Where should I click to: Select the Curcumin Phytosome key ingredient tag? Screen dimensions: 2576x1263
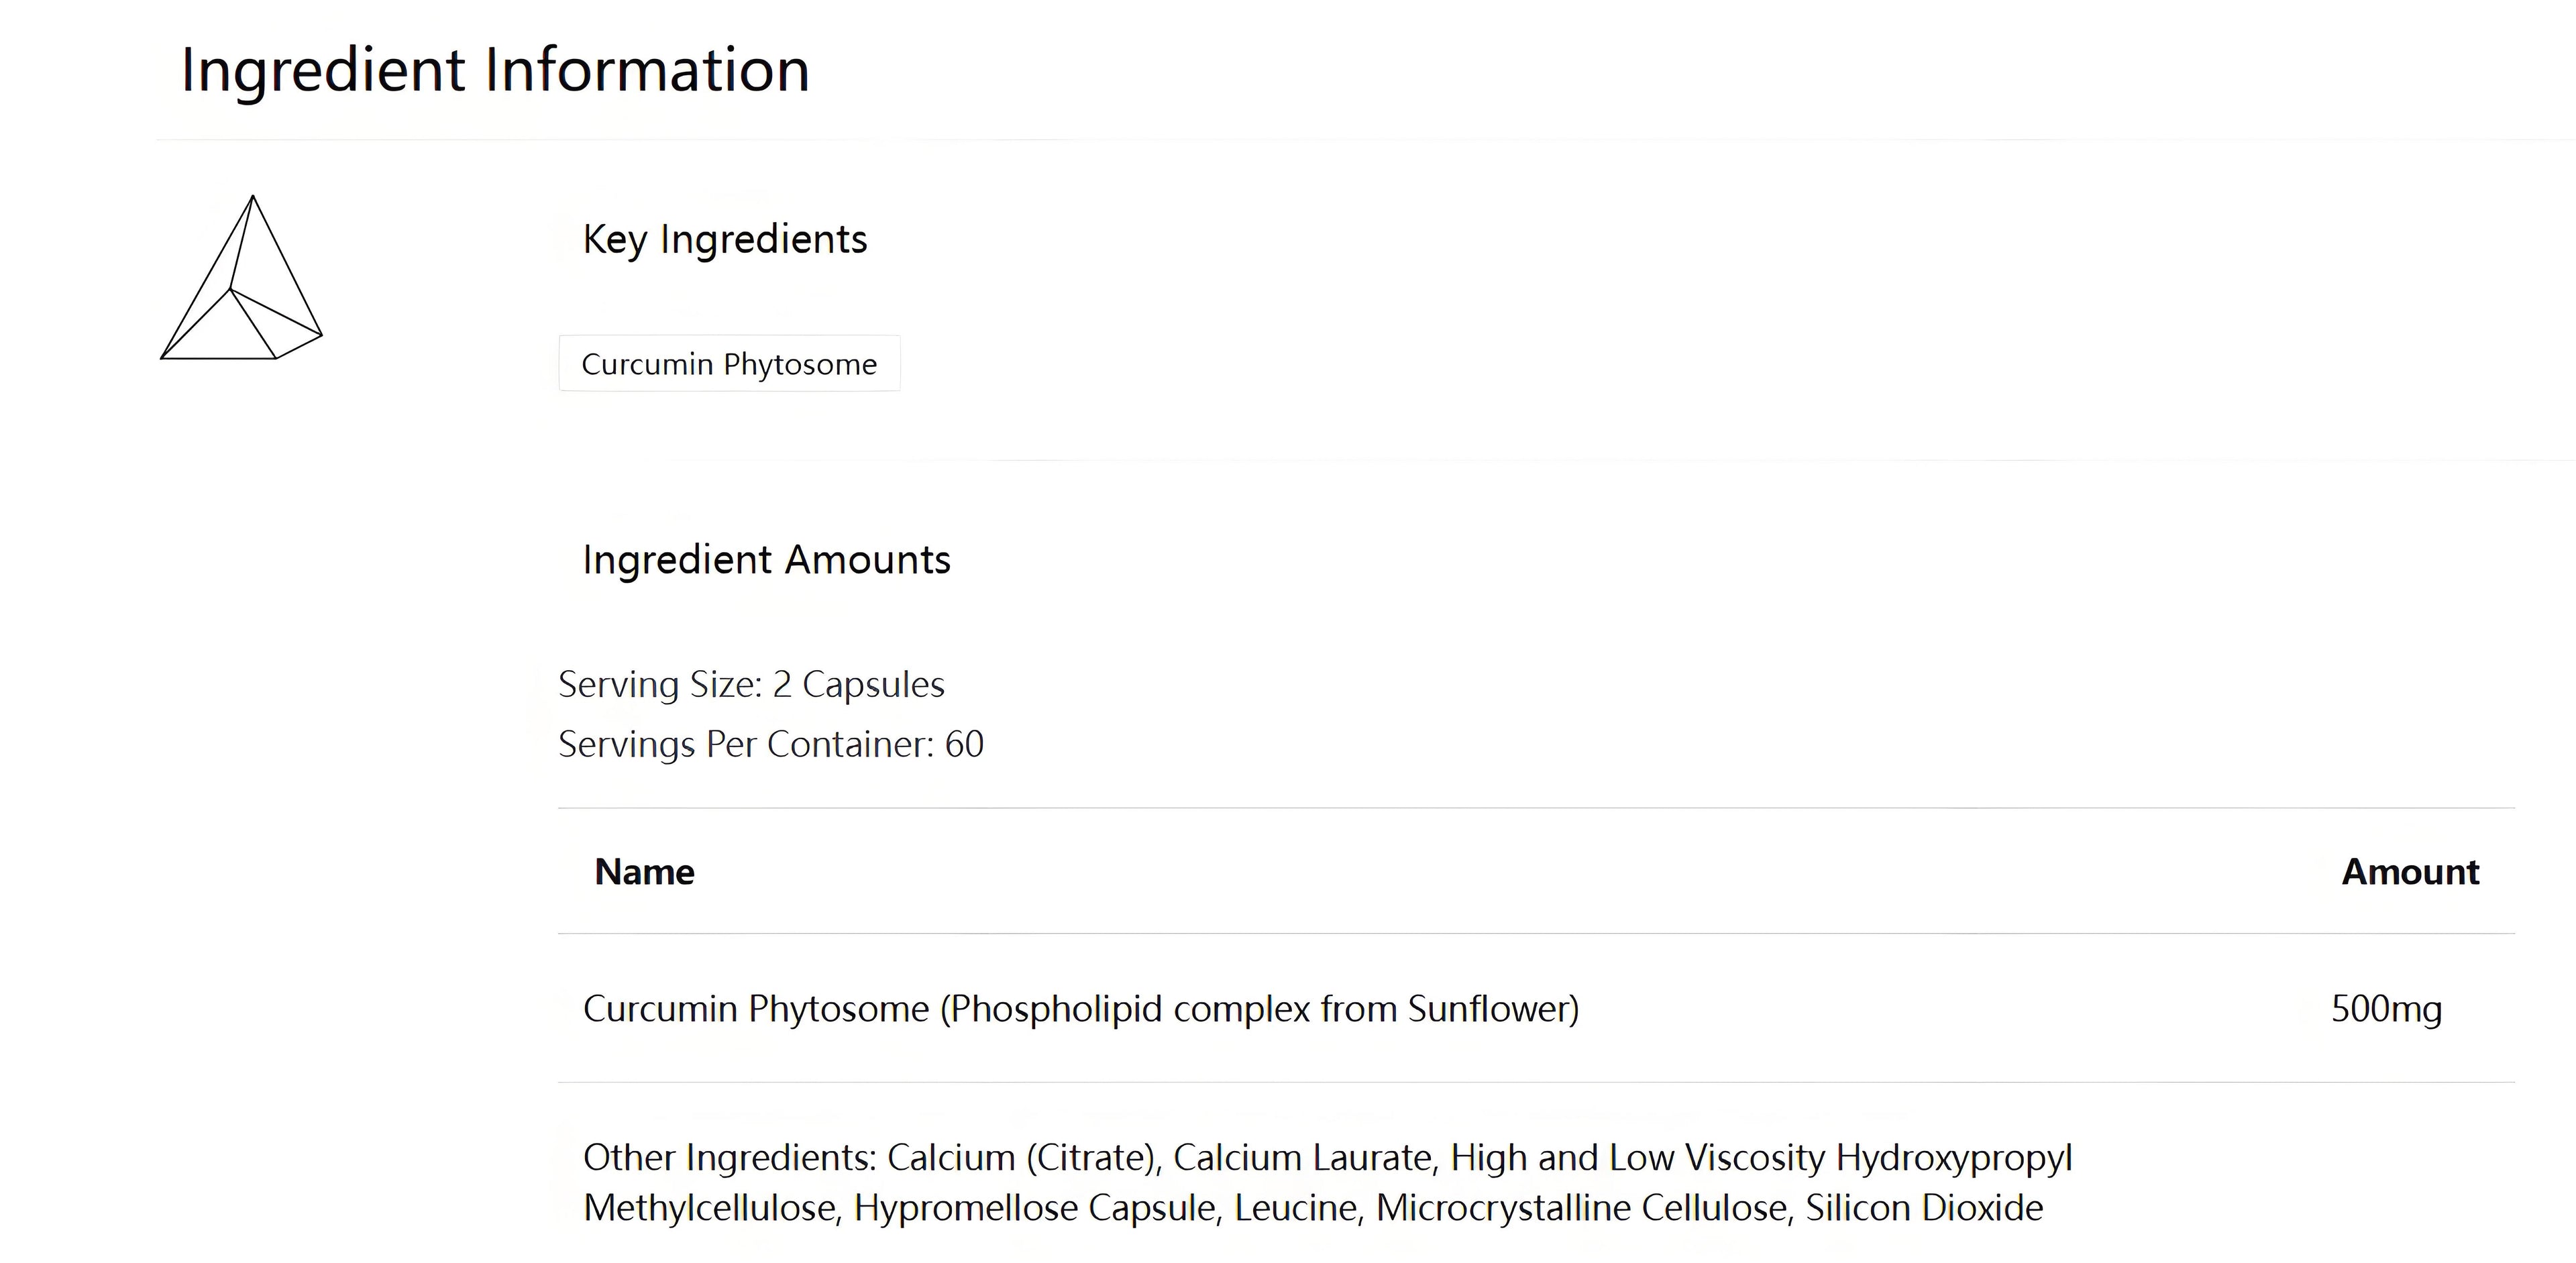click(729, 364)
